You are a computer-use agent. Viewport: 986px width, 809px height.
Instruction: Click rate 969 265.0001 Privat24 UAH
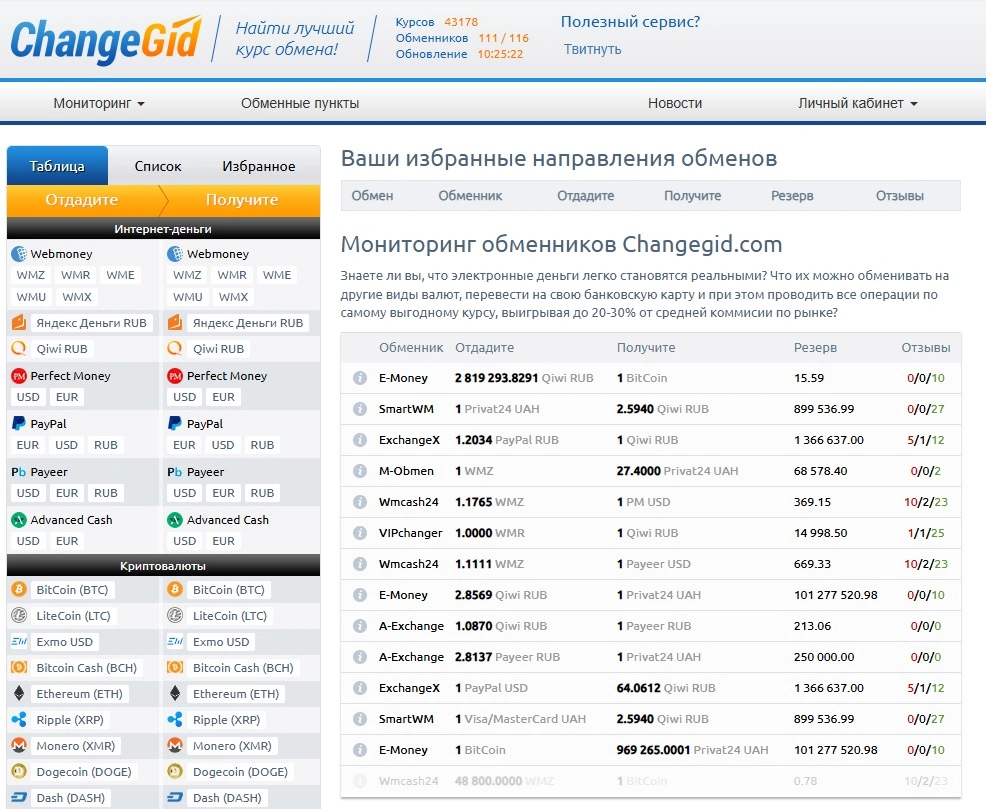click(x=692, y=750)
